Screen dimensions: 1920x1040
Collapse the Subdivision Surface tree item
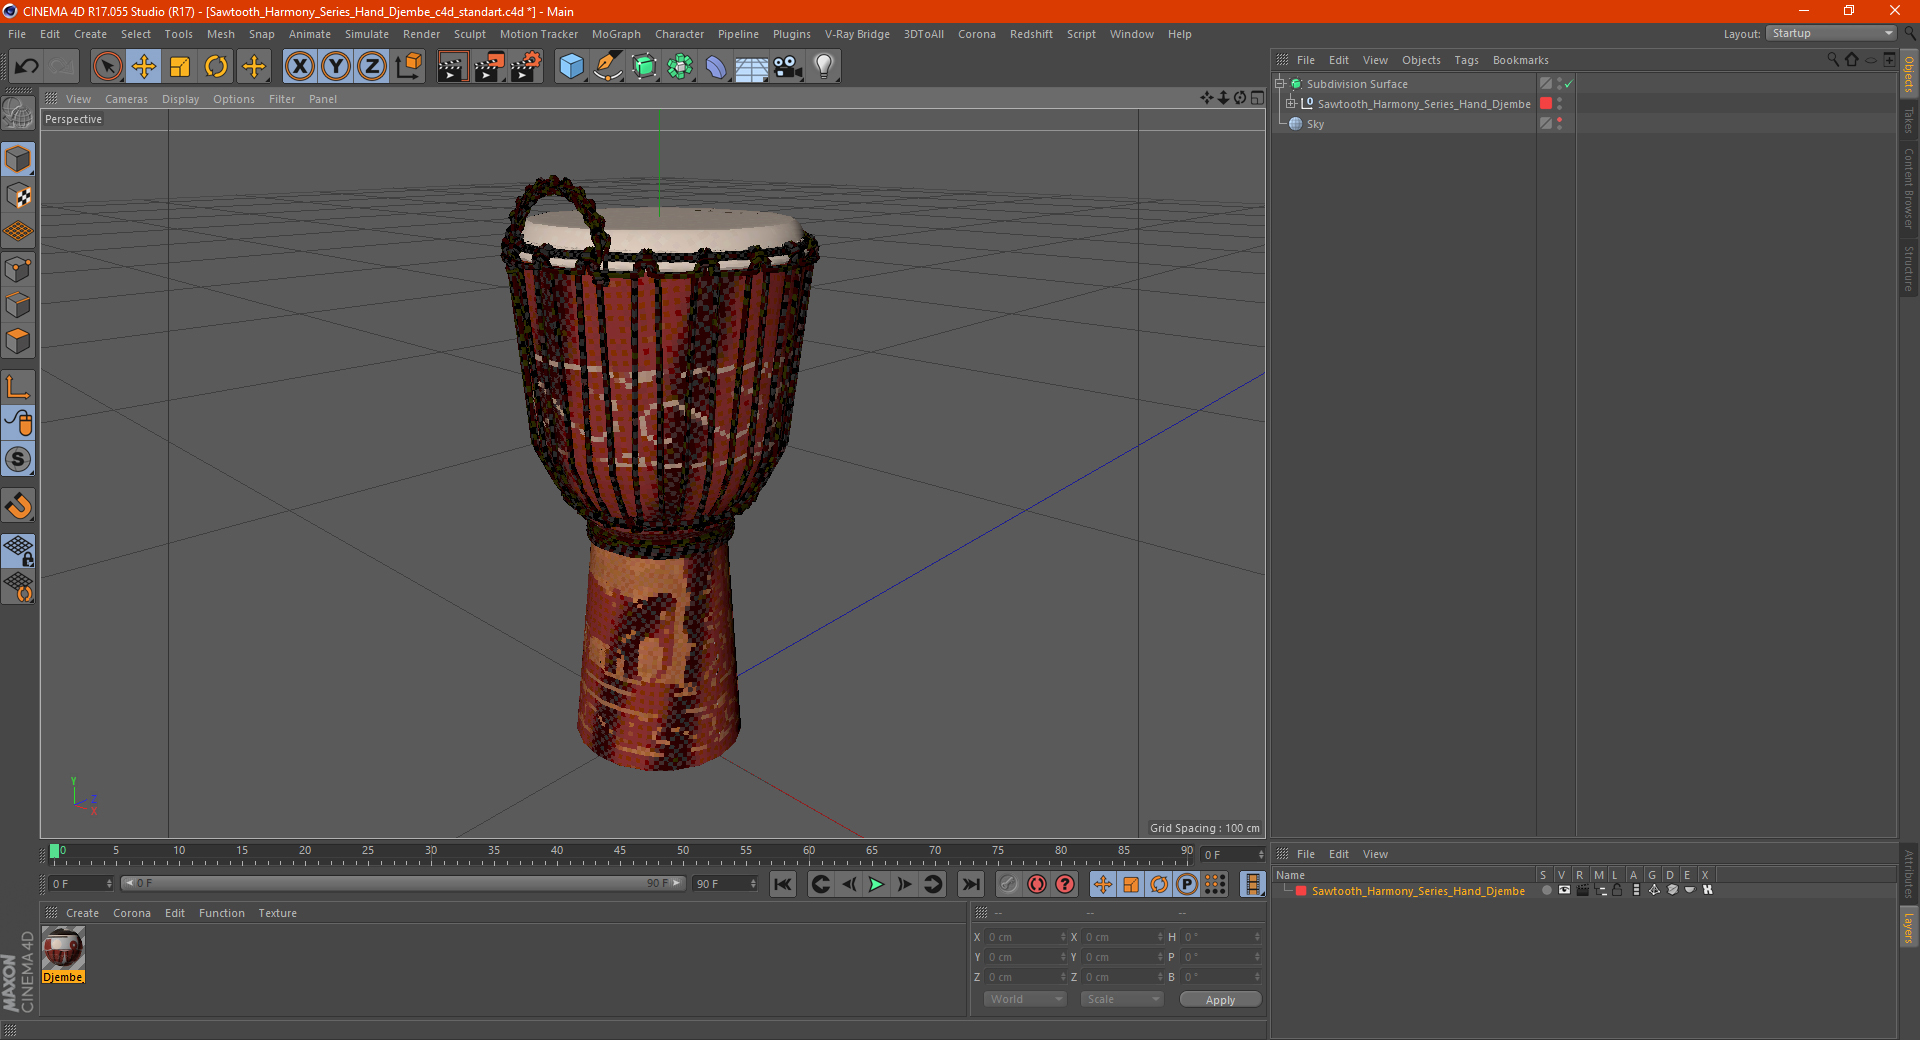tap(1279, 84)
